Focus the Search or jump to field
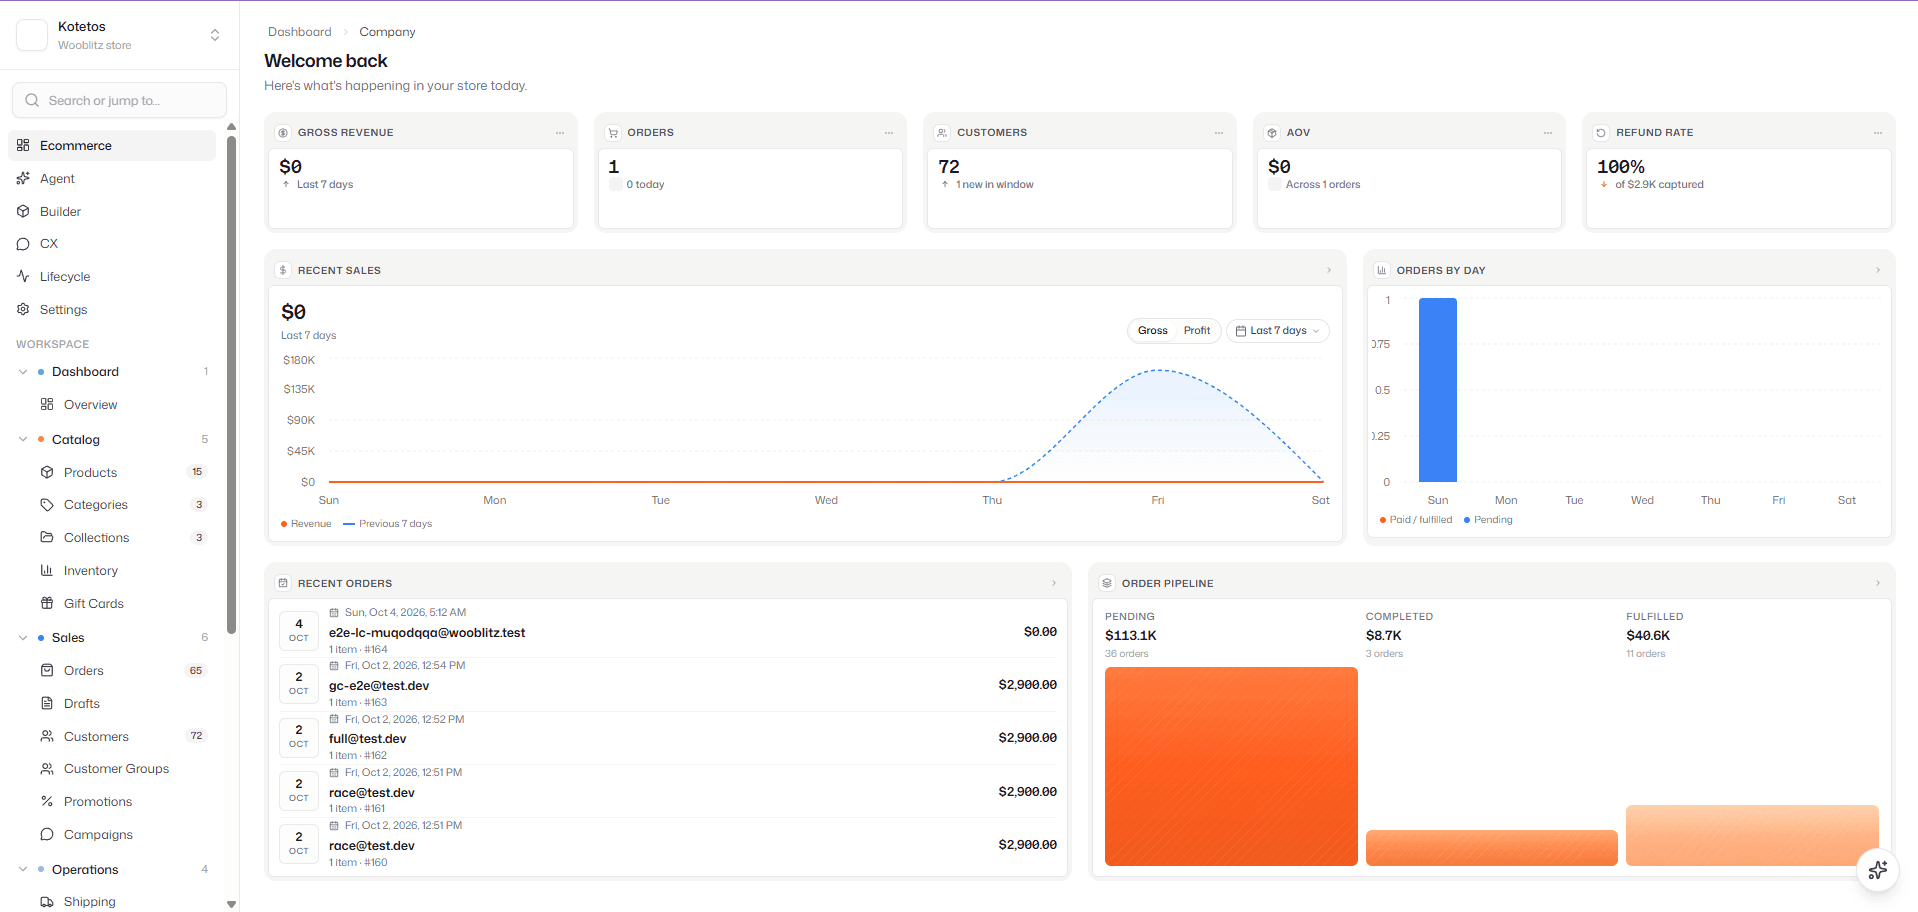Image resolution: width=1918 pixels, height=912 pixels. click(x=119, y=100)
